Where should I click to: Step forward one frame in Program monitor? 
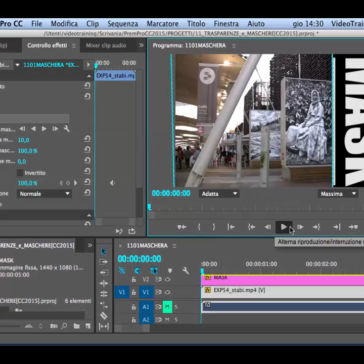(x=300, y=227)
